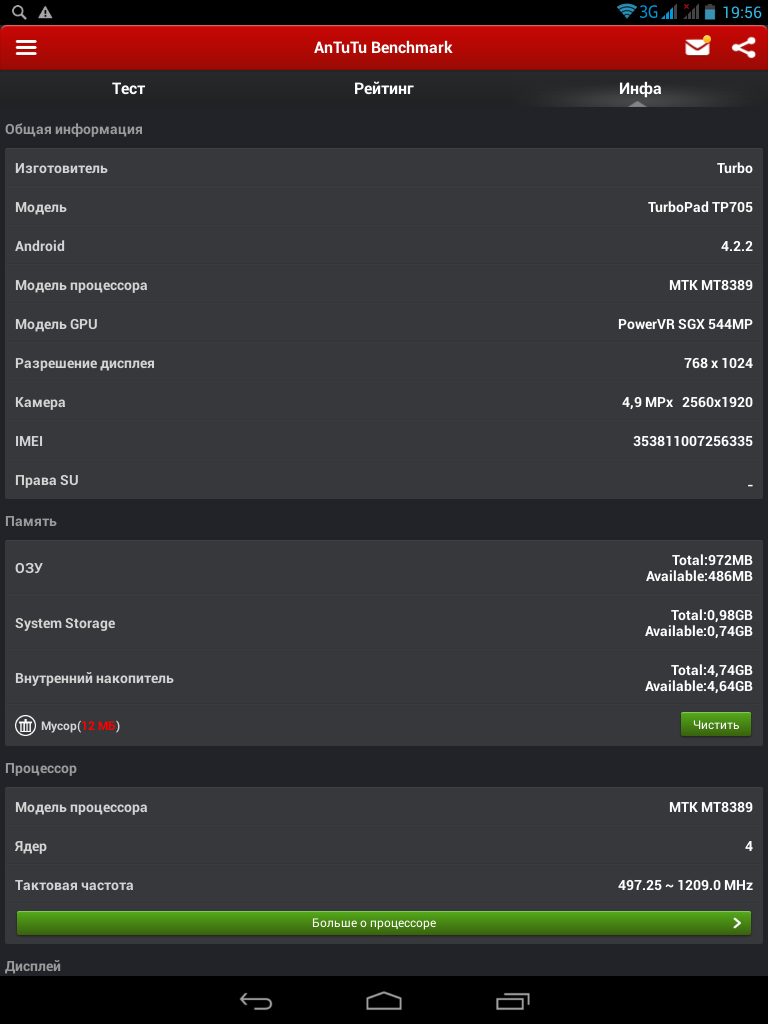Tap the search magnifier status icon

(19, 12)
